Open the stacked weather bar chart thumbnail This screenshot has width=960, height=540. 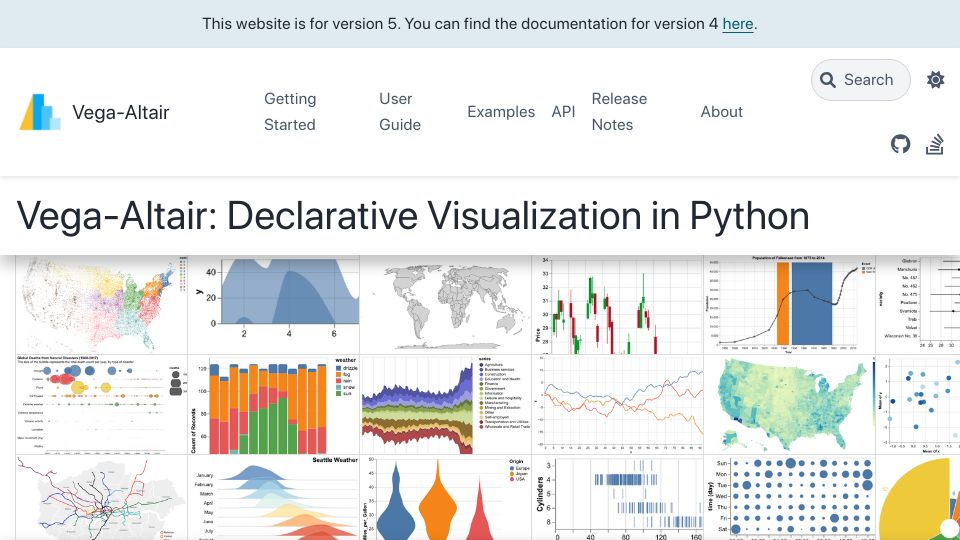tap(274, 404)
